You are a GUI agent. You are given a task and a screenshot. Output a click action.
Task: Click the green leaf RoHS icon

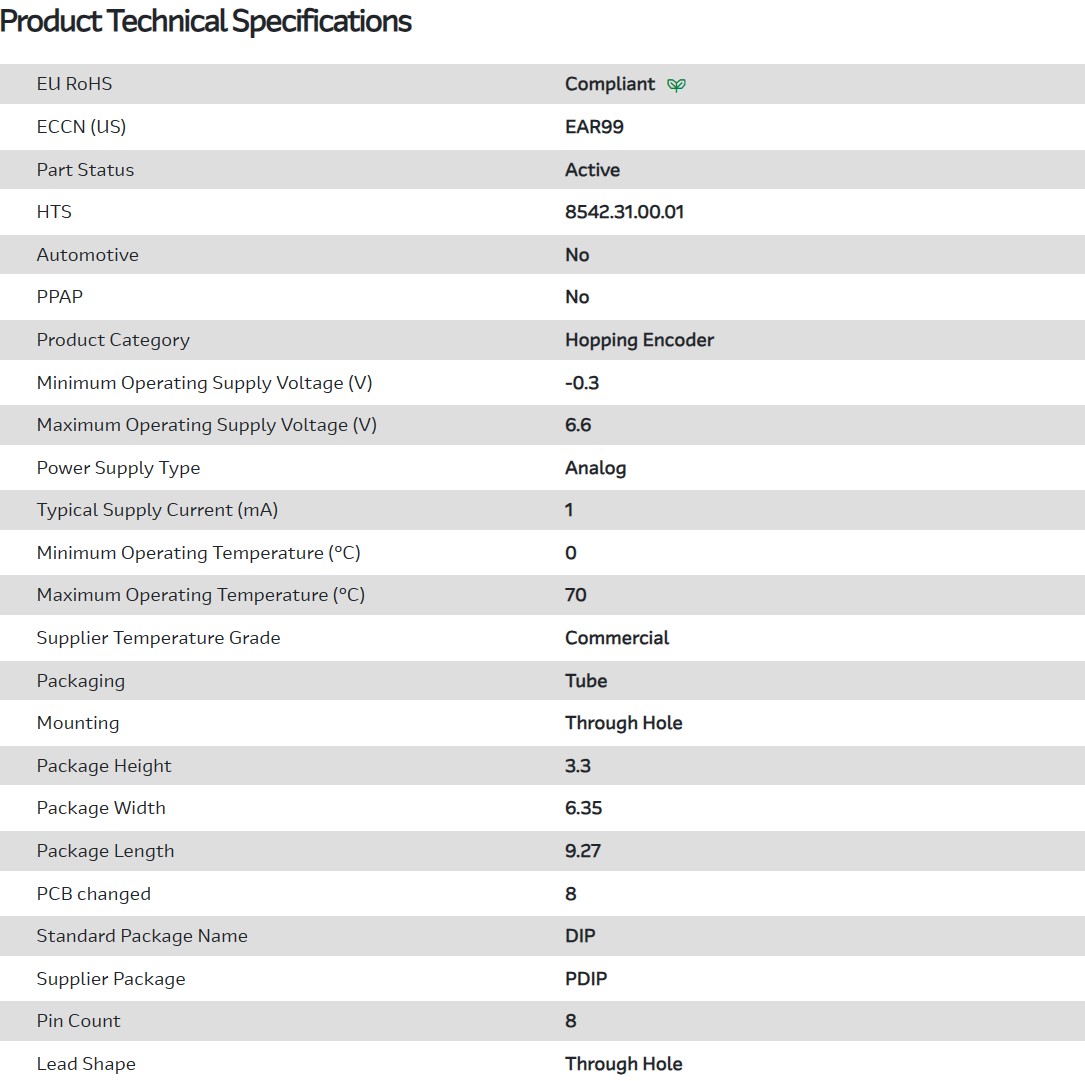point(676,85)
